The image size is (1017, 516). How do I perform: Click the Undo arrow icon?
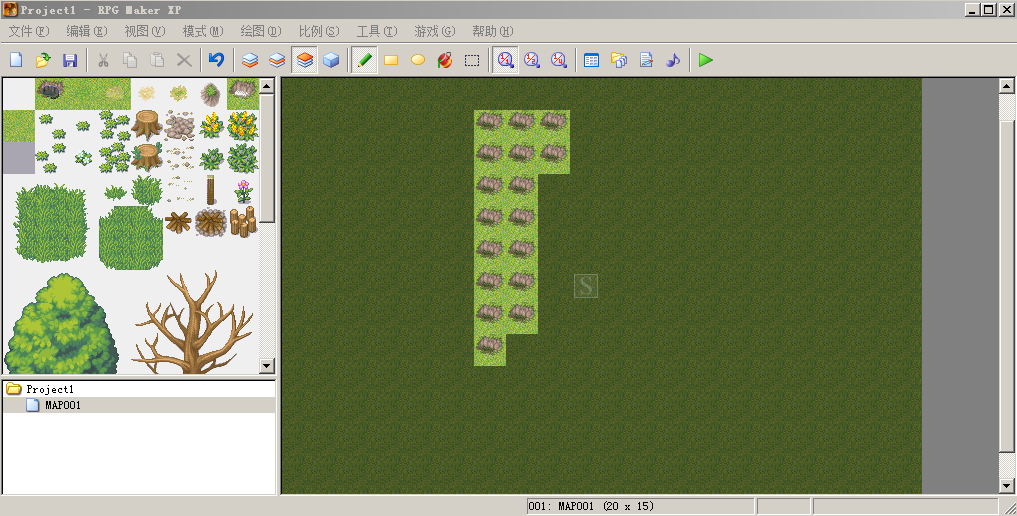[x=217, y=60]
